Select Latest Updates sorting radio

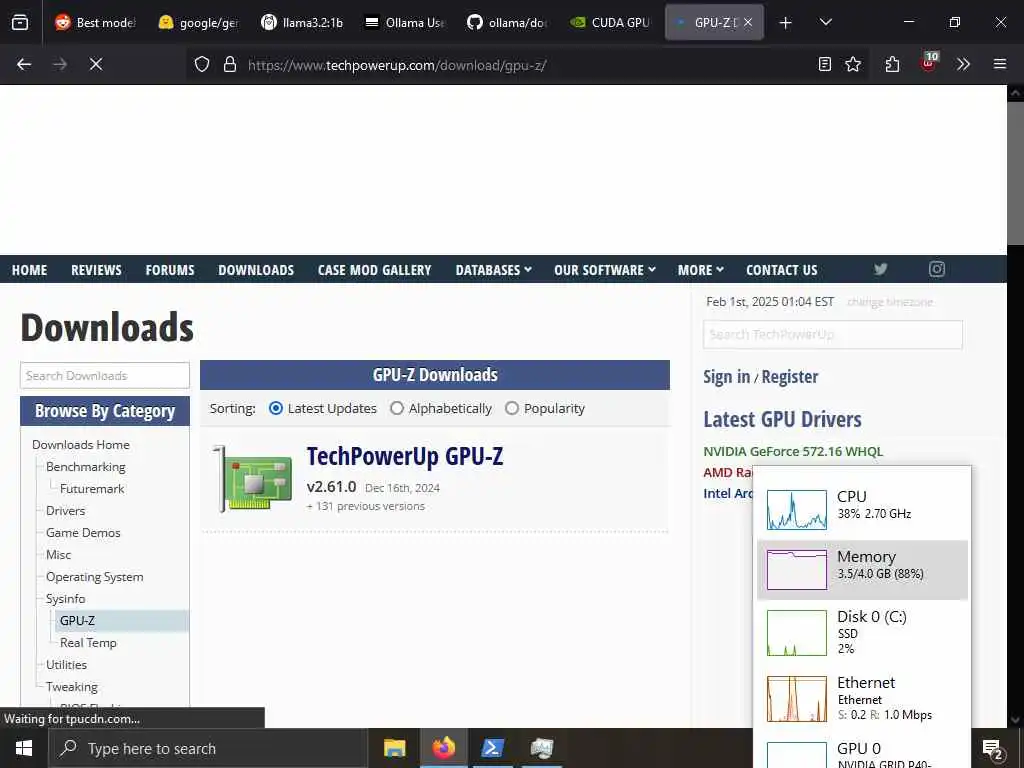[276, 408]
